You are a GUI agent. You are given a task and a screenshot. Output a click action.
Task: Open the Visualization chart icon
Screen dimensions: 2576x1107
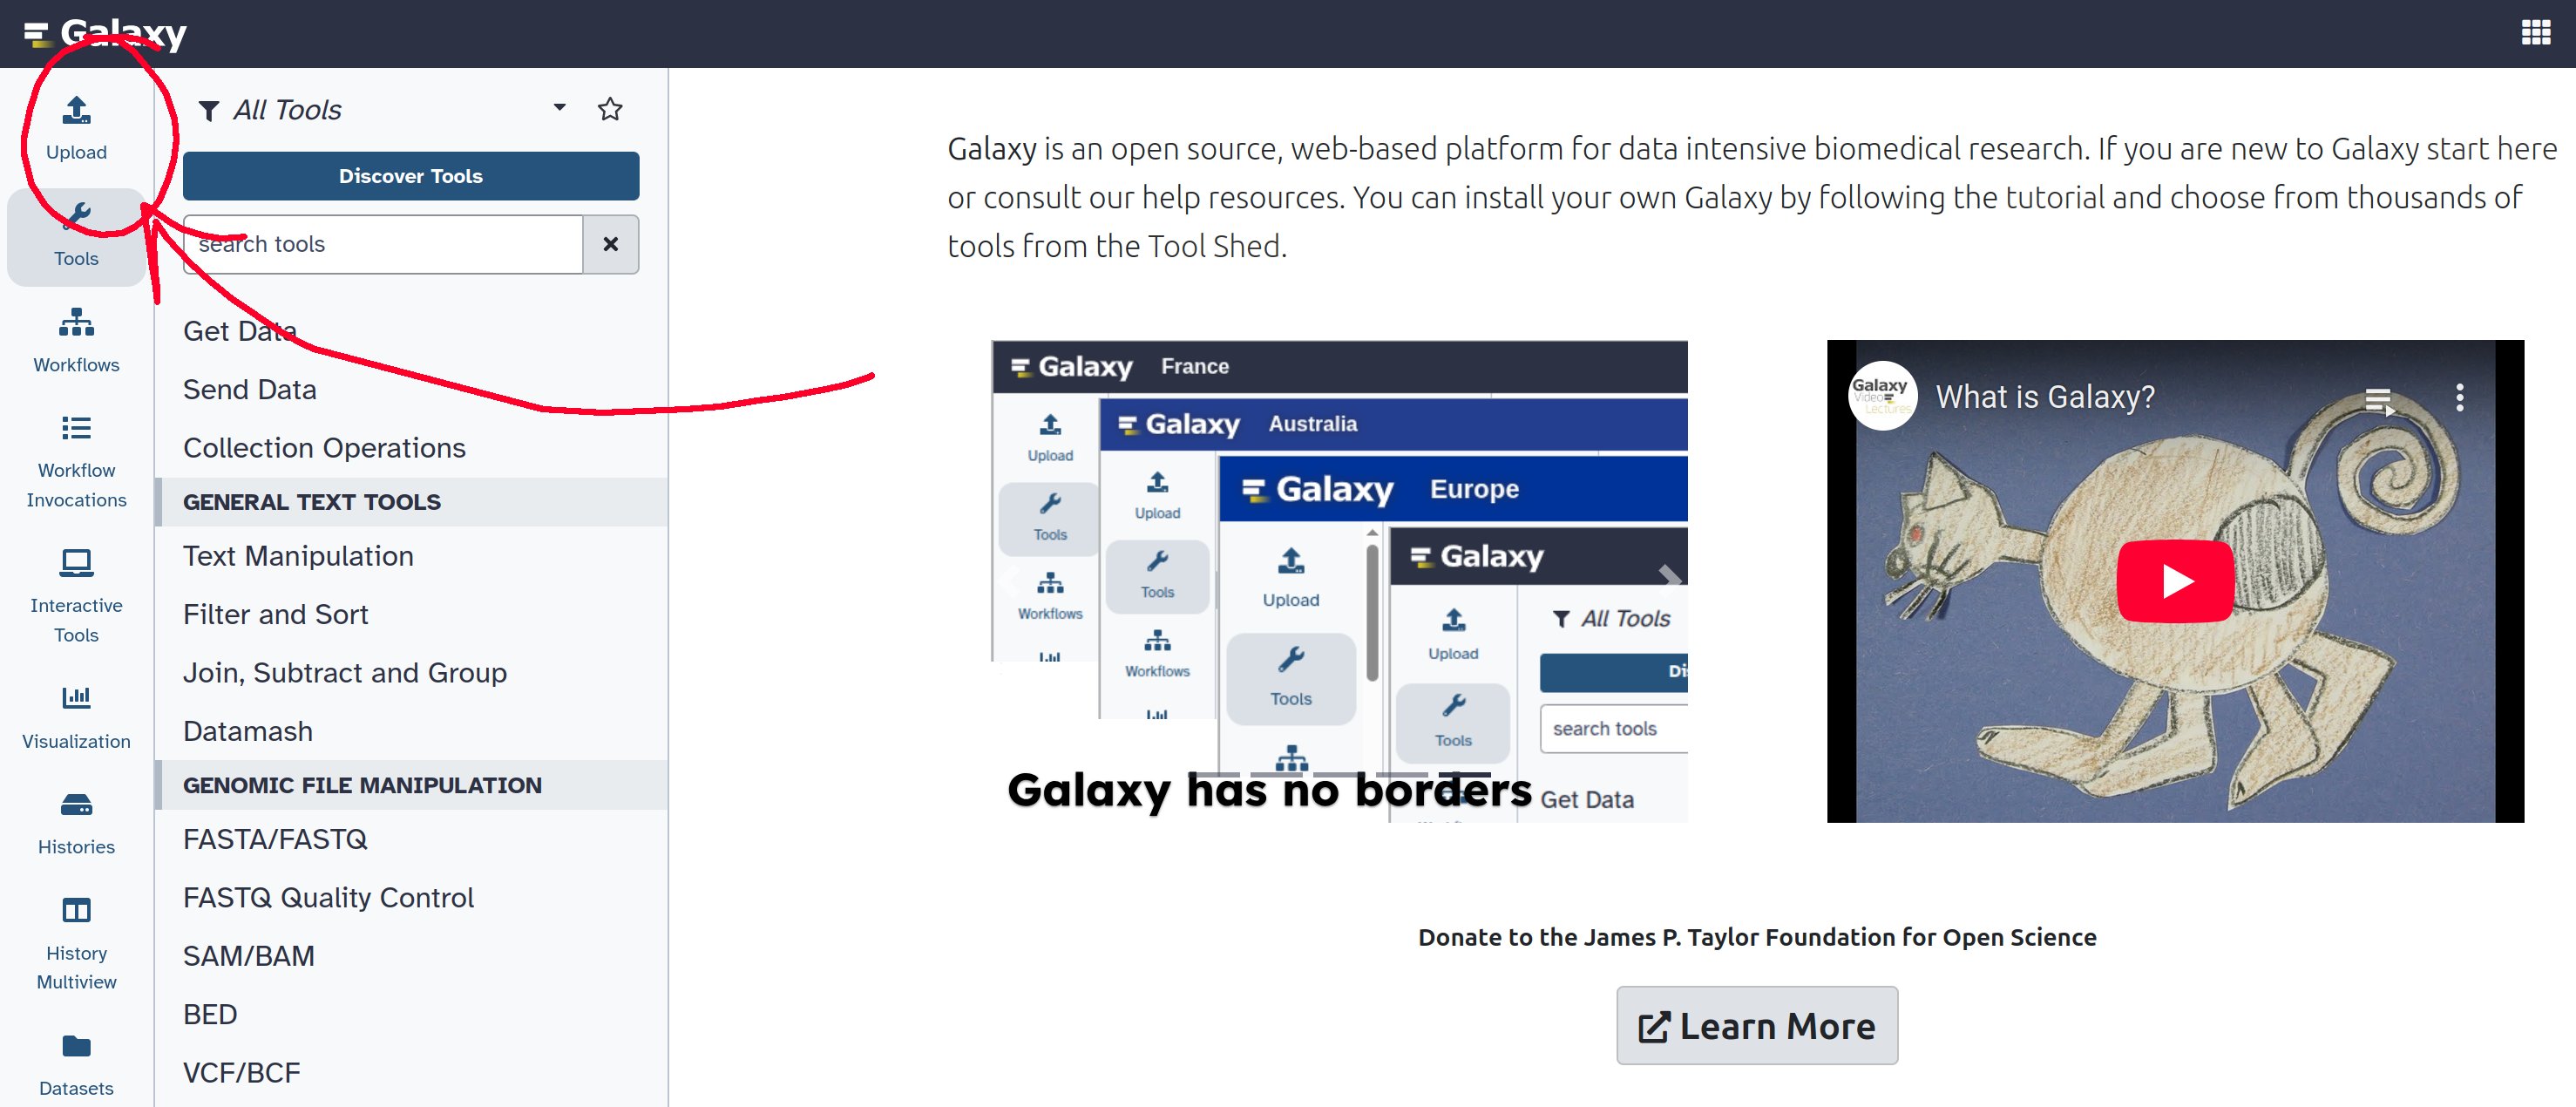point(76,698)
